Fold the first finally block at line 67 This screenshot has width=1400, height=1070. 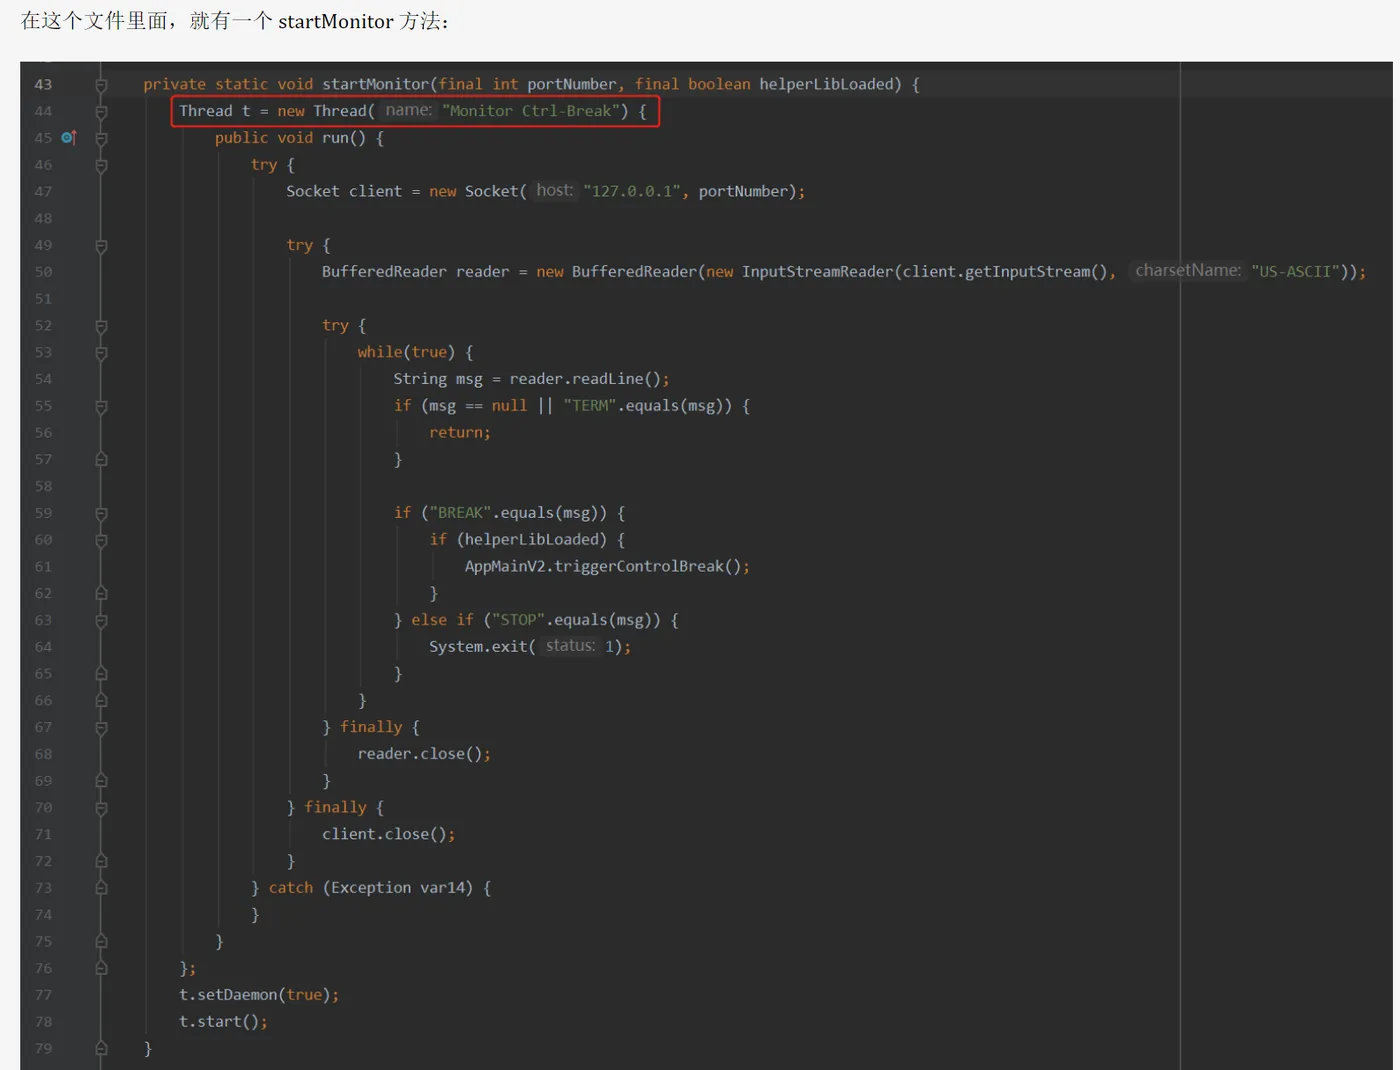pos(101,728)
